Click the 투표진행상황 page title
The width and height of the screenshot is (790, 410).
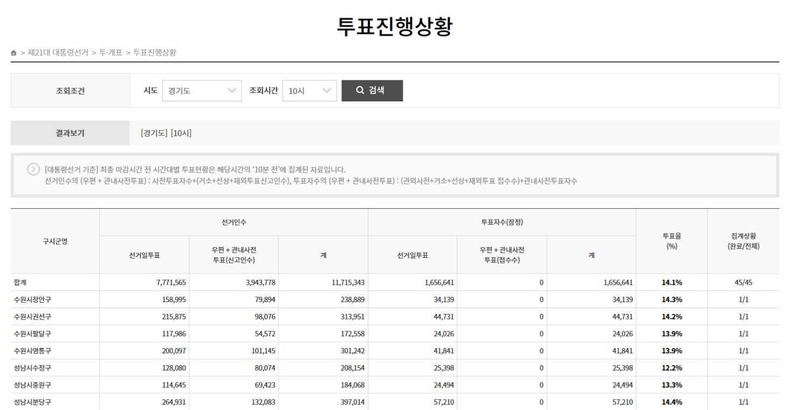tap(395, 26)
